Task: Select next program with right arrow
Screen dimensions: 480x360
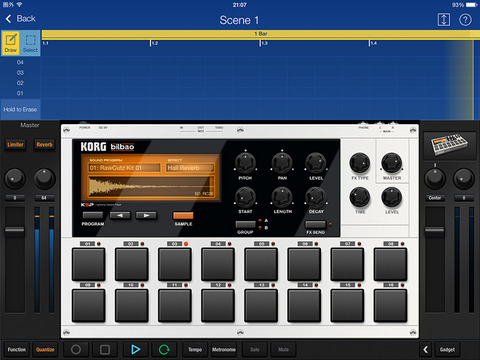Action: 146,216
